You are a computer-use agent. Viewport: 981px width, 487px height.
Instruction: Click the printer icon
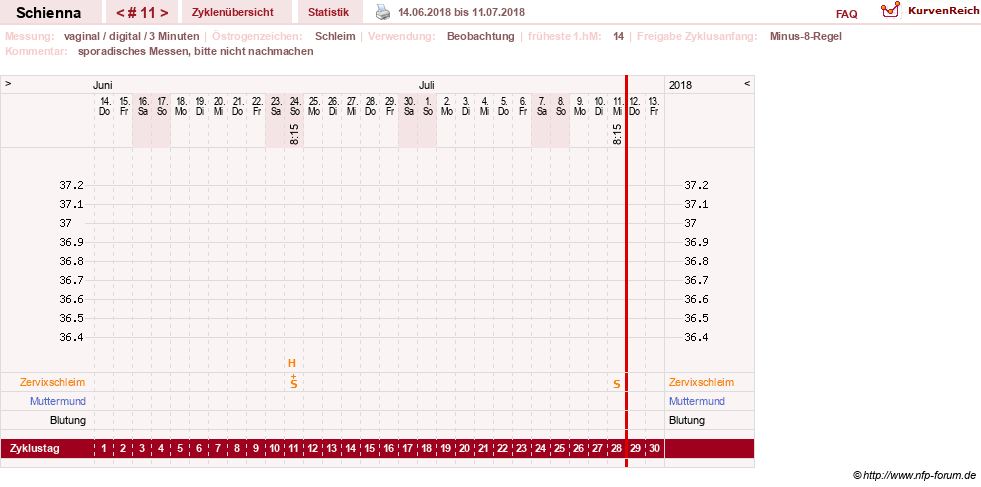click(383, 12)
